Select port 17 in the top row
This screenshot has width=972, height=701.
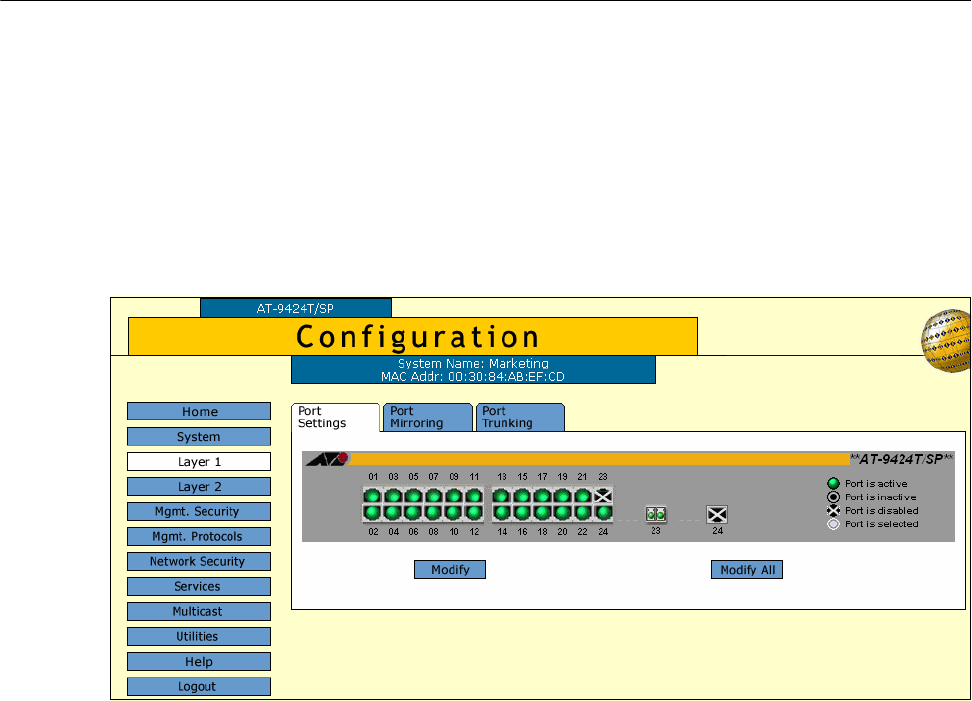point(542,496)
